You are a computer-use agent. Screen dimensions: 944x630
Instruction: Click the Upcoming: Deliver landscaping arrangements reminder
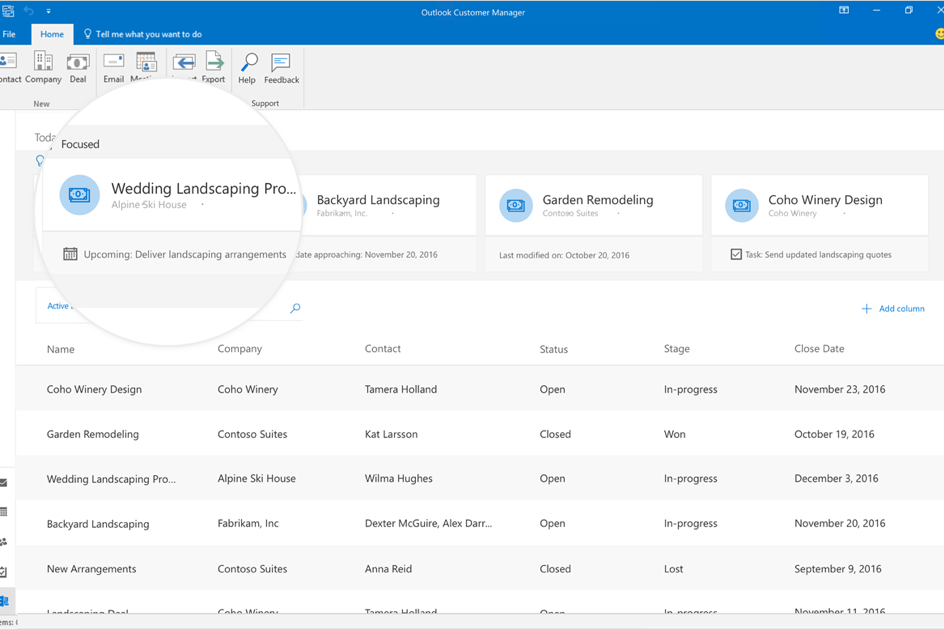point(185,254)
